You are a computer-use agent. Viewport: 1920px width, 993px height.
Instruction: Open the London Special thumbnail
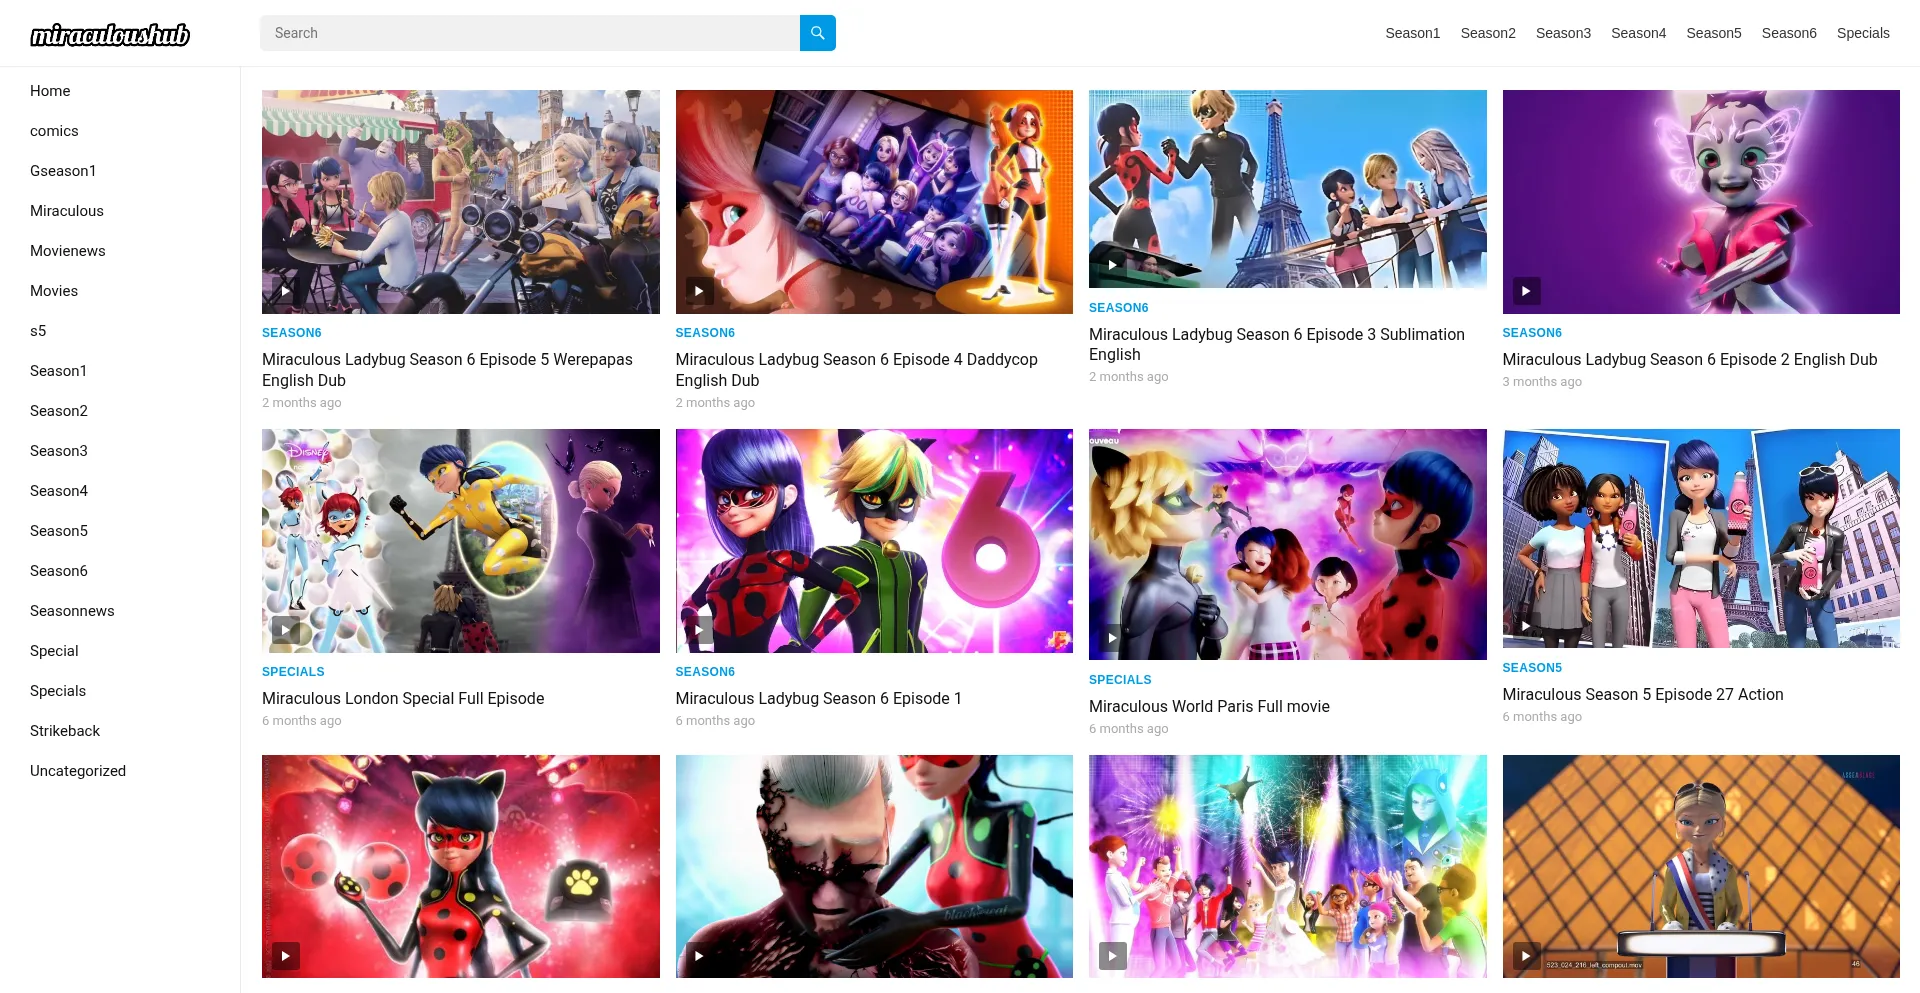point(461,541)
